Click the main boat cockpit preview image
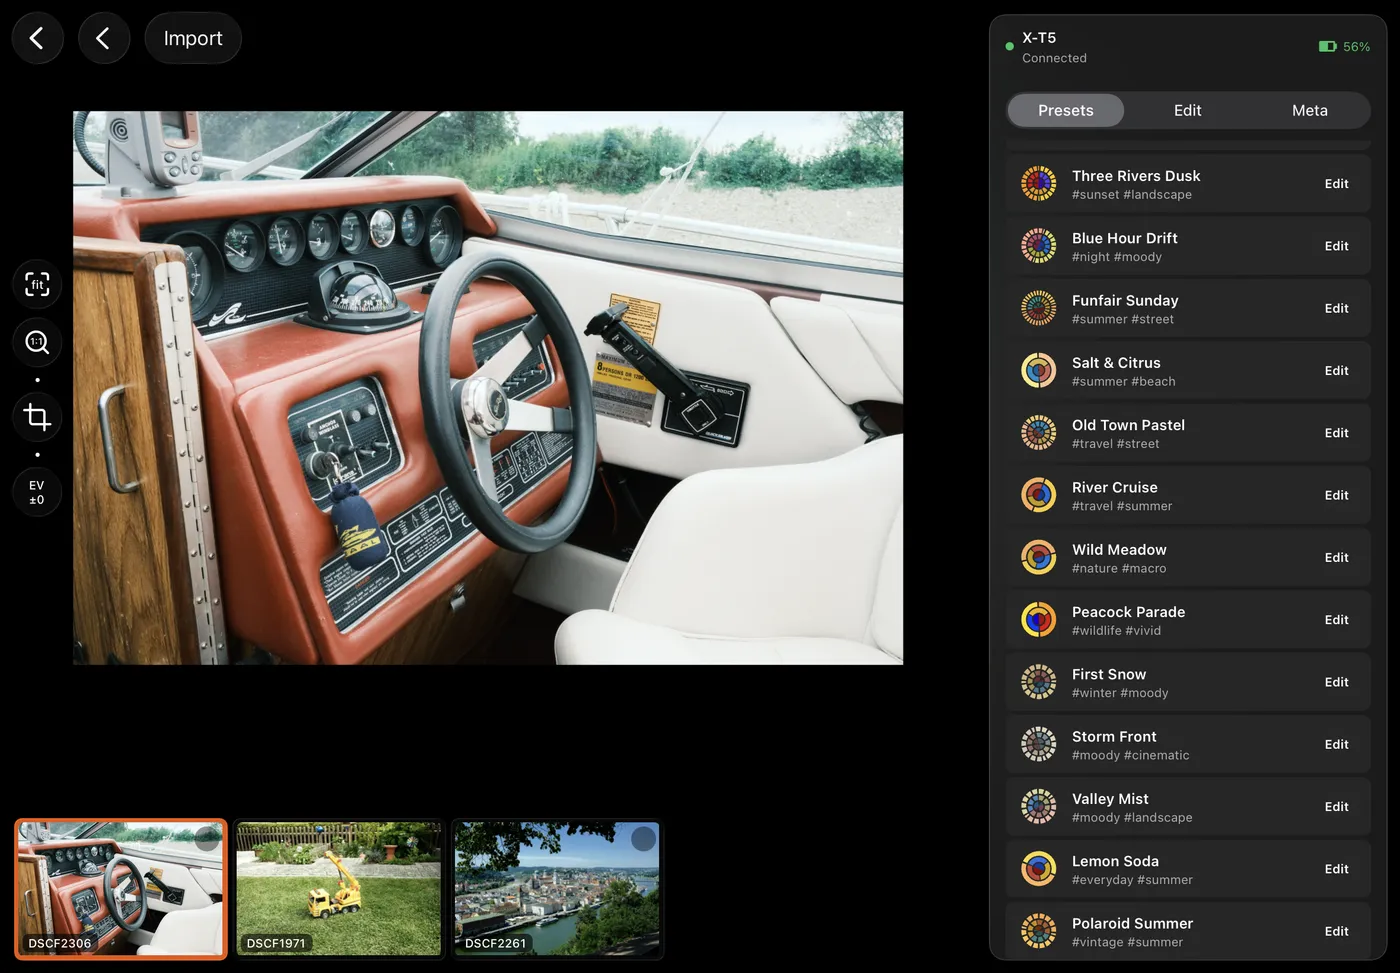Screen dimensions: 1400x973 click(488, 388)
